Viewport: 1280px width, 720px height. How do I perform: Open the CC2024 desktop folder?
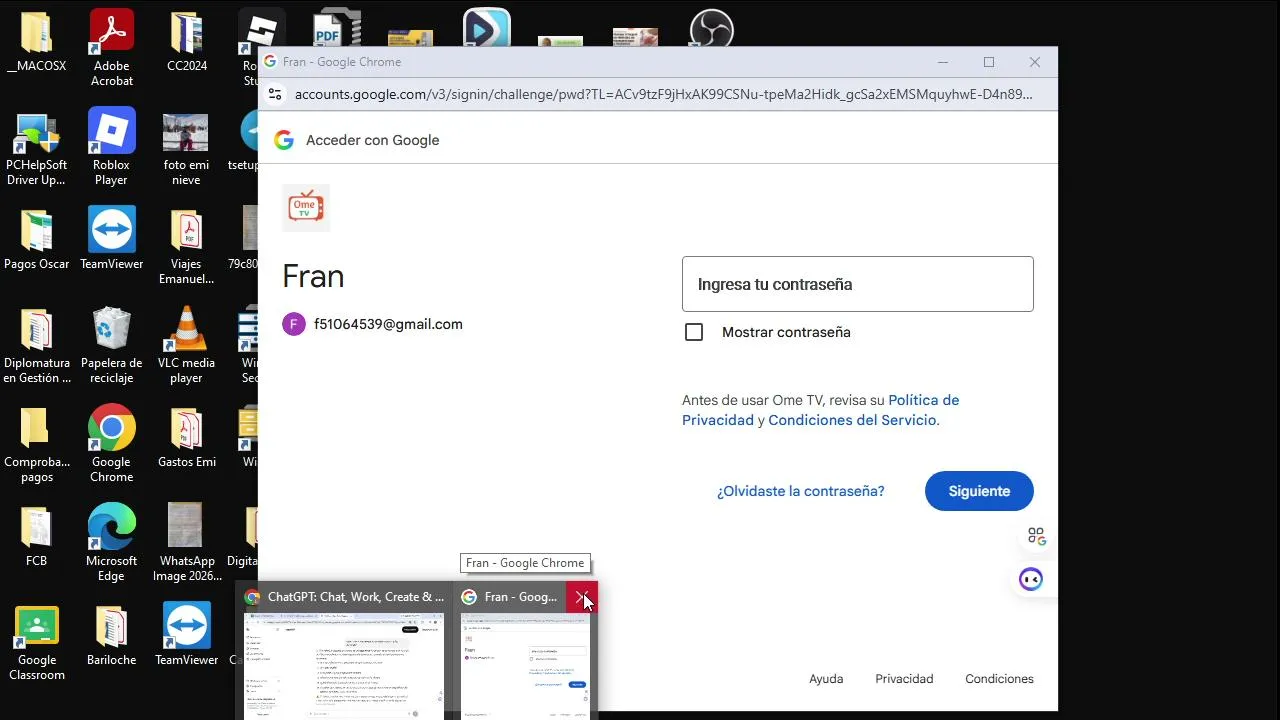point(187,42)
